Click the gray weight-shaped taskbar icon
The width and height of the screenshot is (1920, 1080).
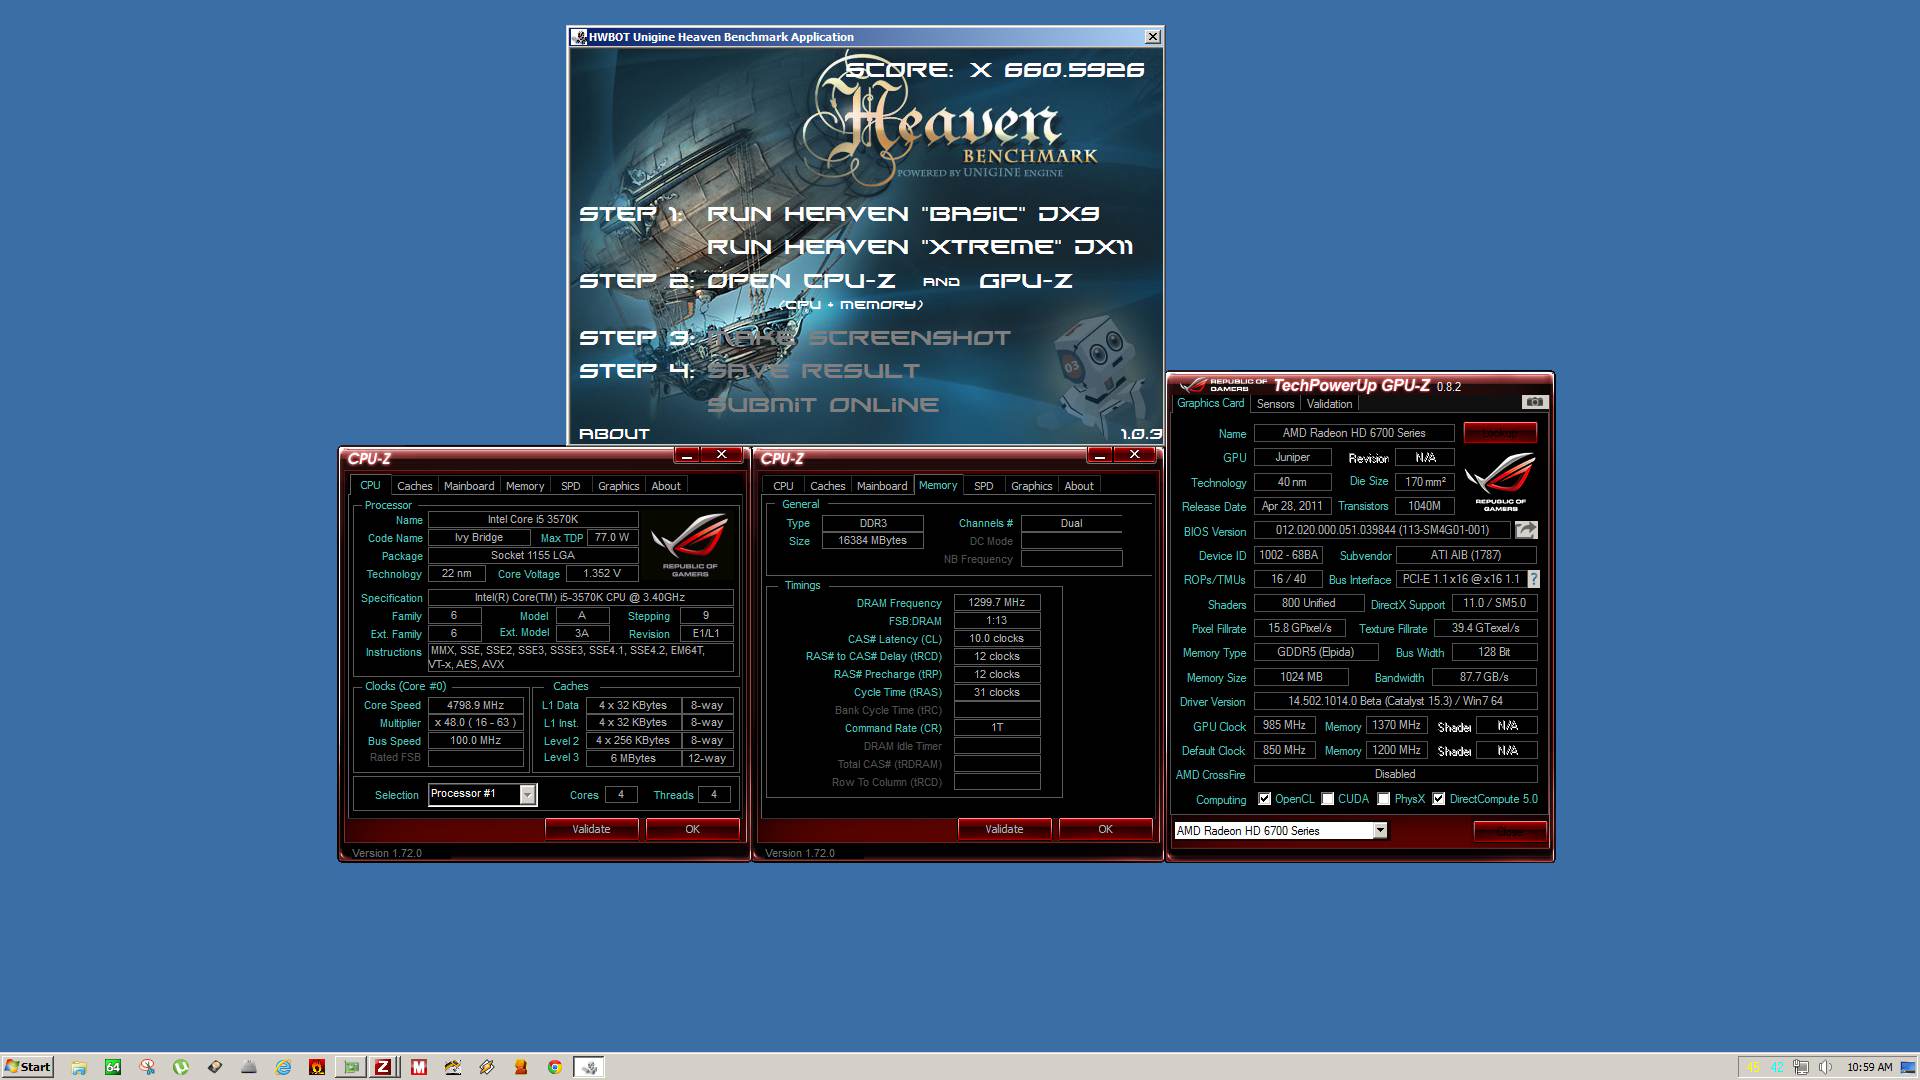pyautogui.click(x=249, y=1067)
